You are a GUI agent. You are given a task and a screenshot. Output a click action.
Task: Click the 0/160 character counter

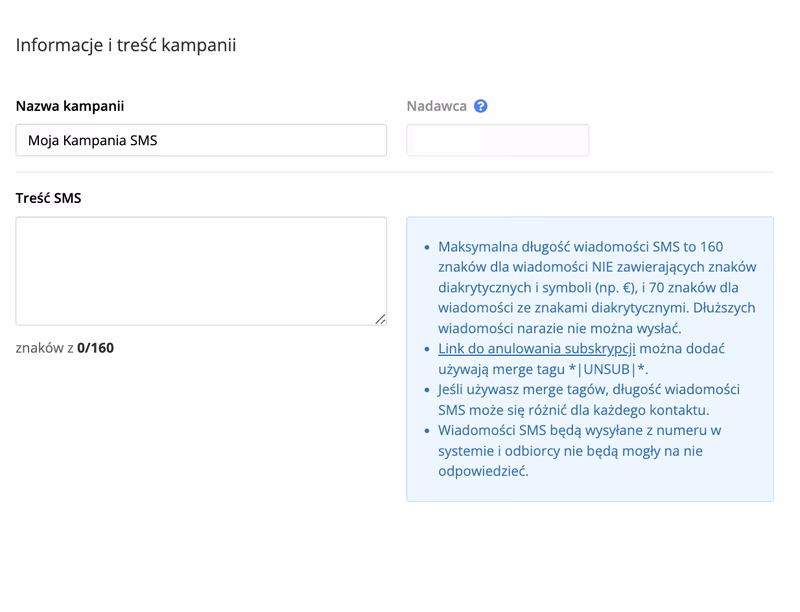(95, 349)
